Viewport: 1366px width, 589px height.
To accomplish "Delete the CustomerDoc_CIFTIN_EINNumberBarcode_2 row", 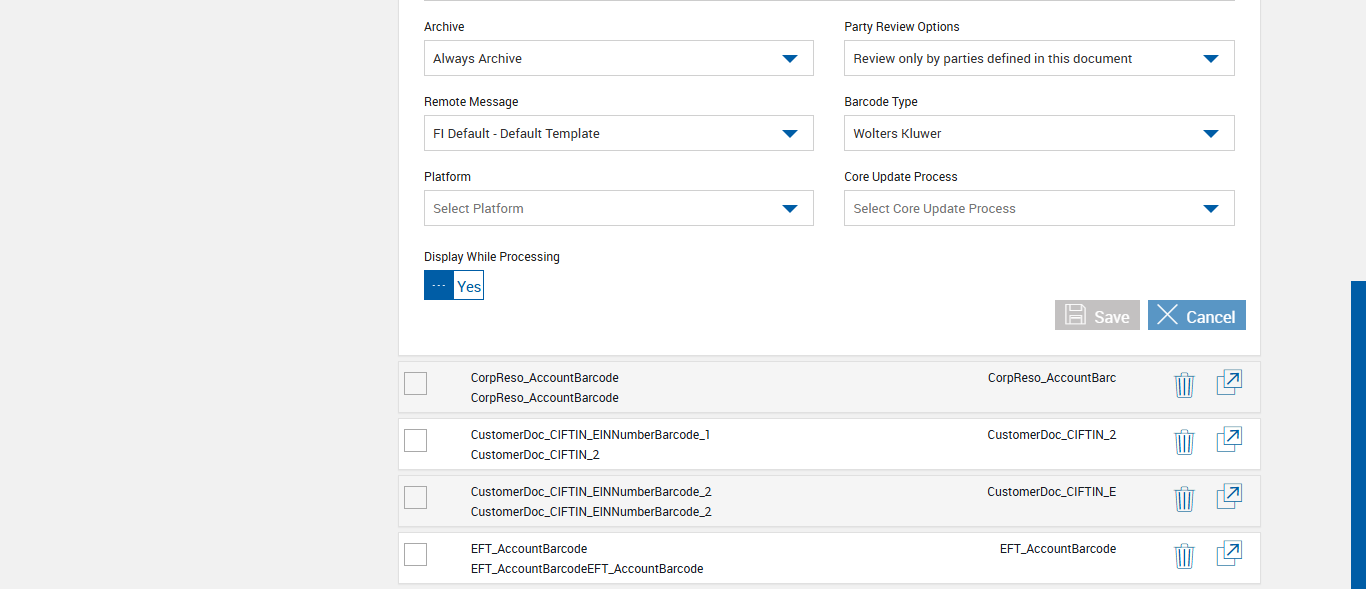I will (x=1184, y=499).
